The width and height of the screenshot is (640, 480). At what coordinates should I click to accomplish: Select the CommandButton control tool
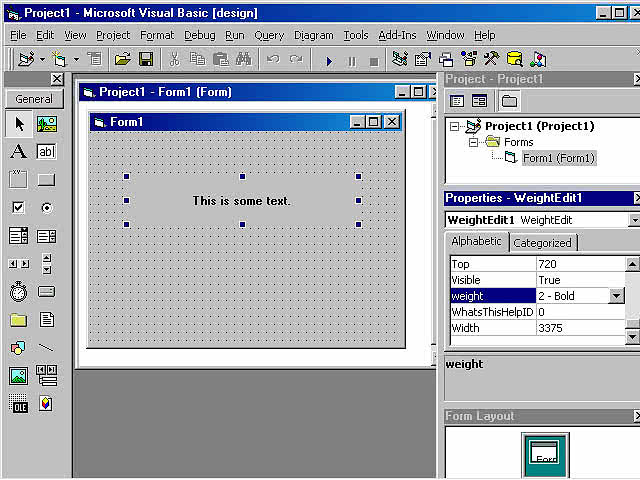pos(47,180)
